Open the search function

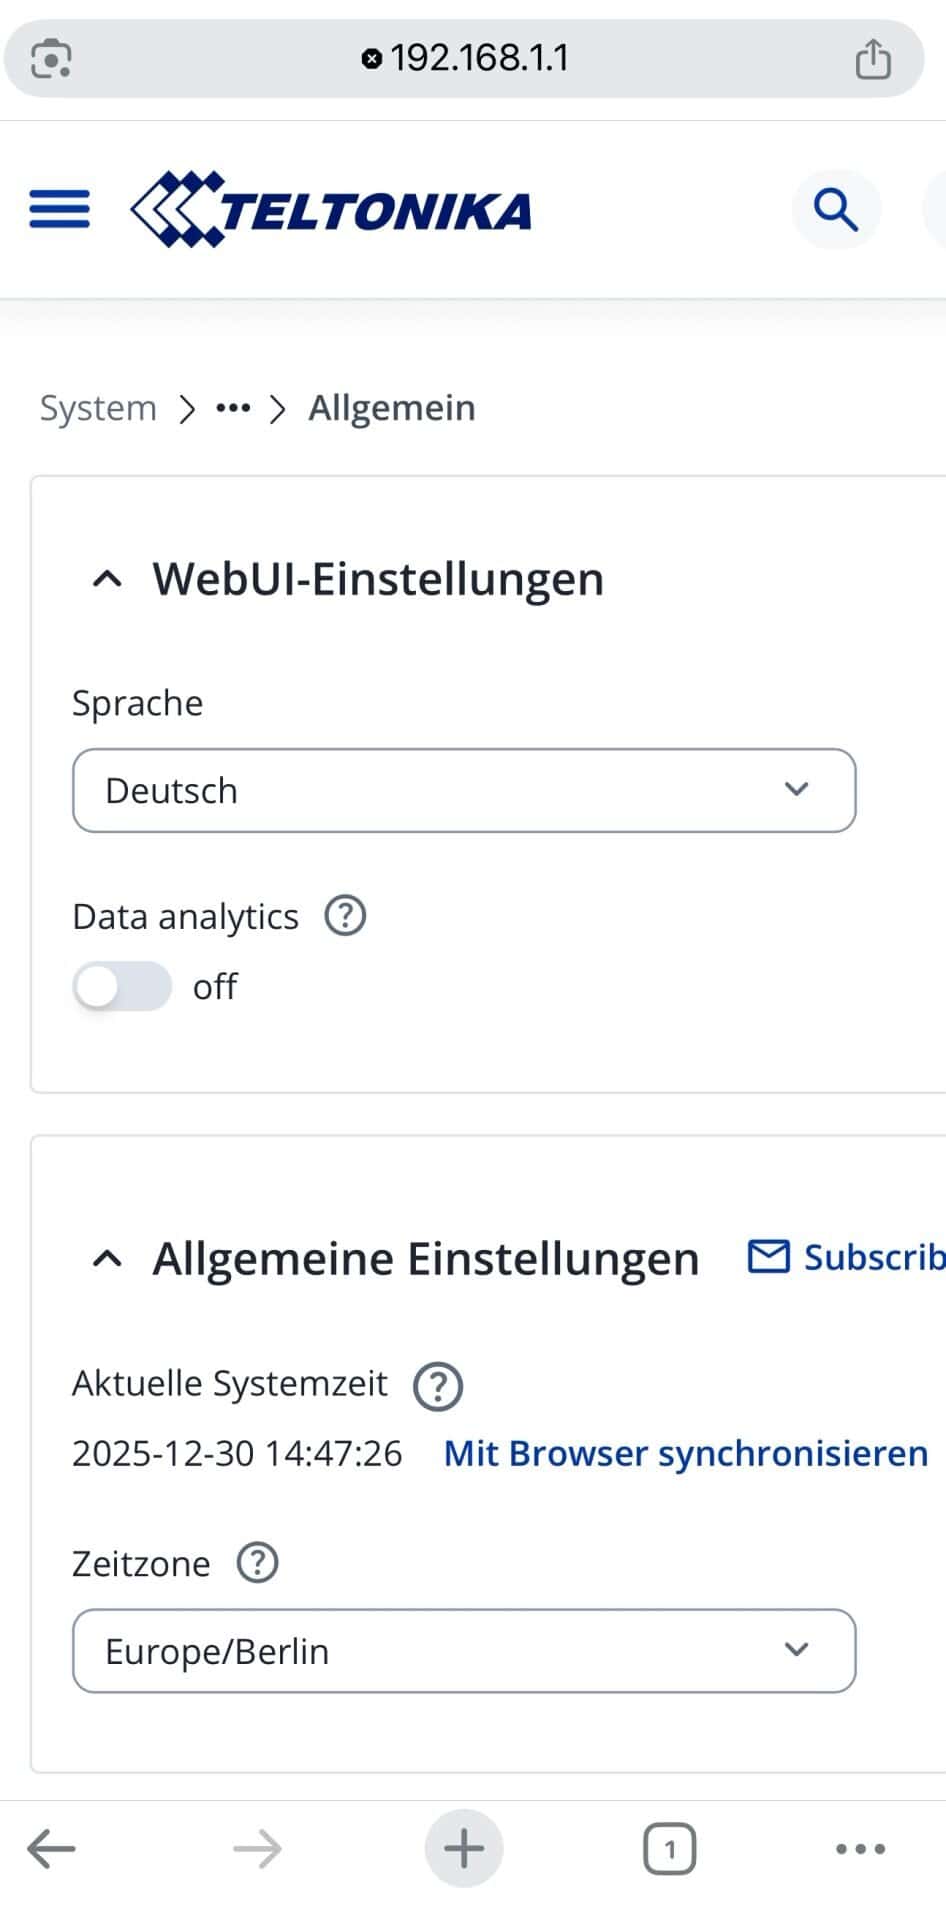coord(835,208)
